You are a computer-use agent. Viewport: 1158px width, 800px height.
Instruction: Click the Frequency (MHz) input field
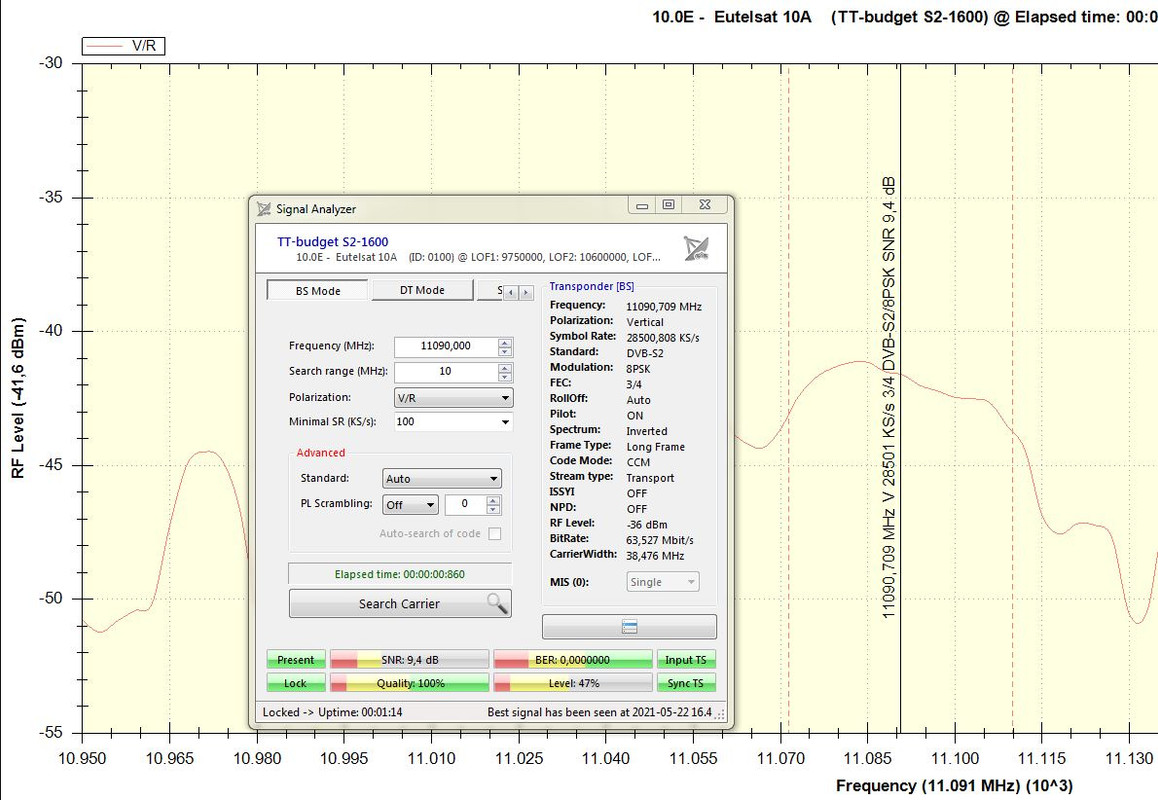pos(446,346)
